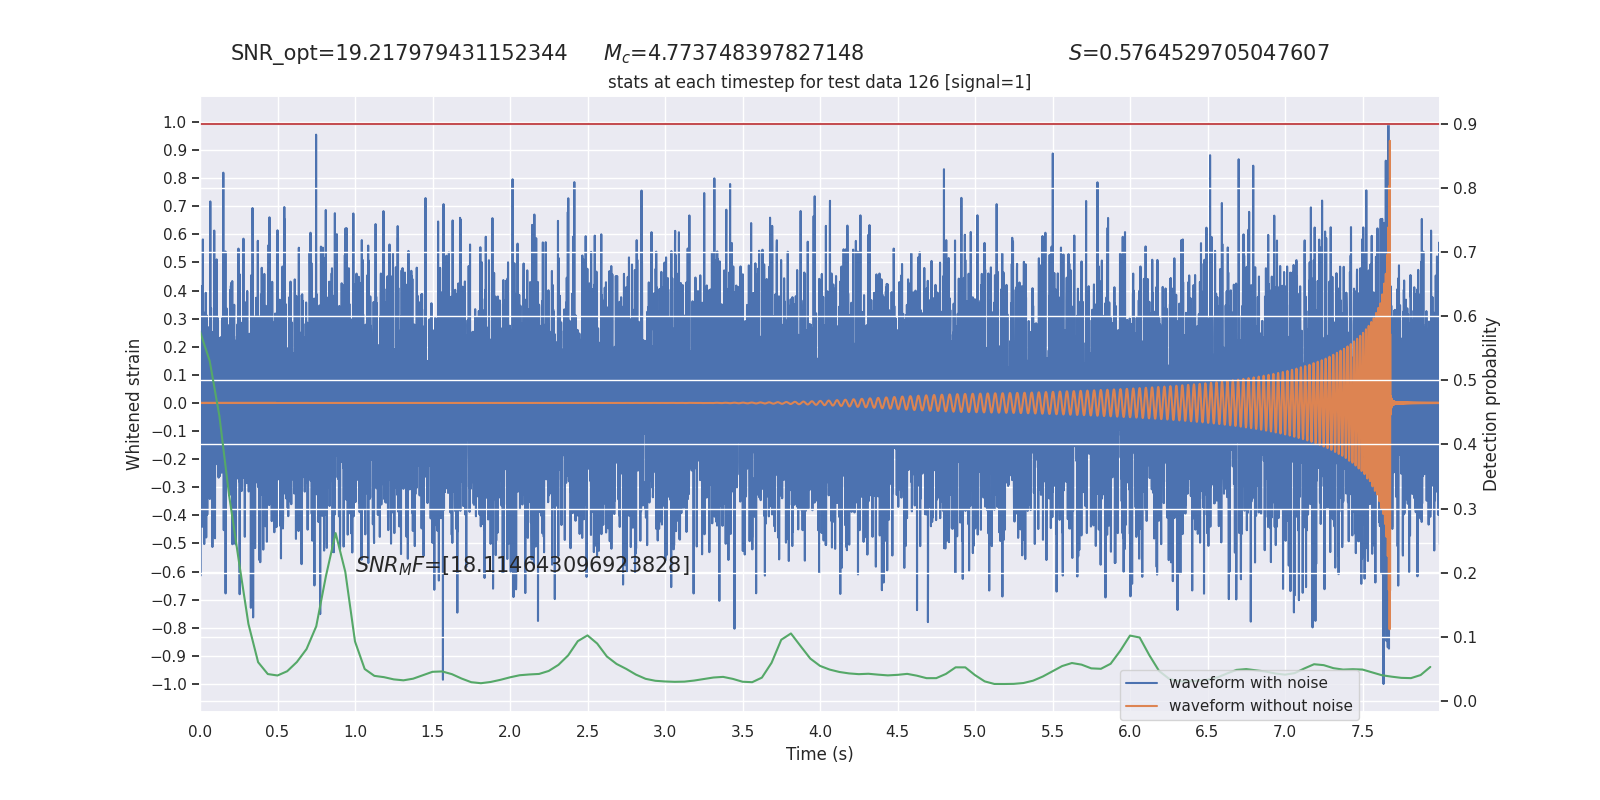This screenshot has width=1600, height=800.
Task: Click the 0.6 tick on Detection probability axis
Action: pos(1465,316)
